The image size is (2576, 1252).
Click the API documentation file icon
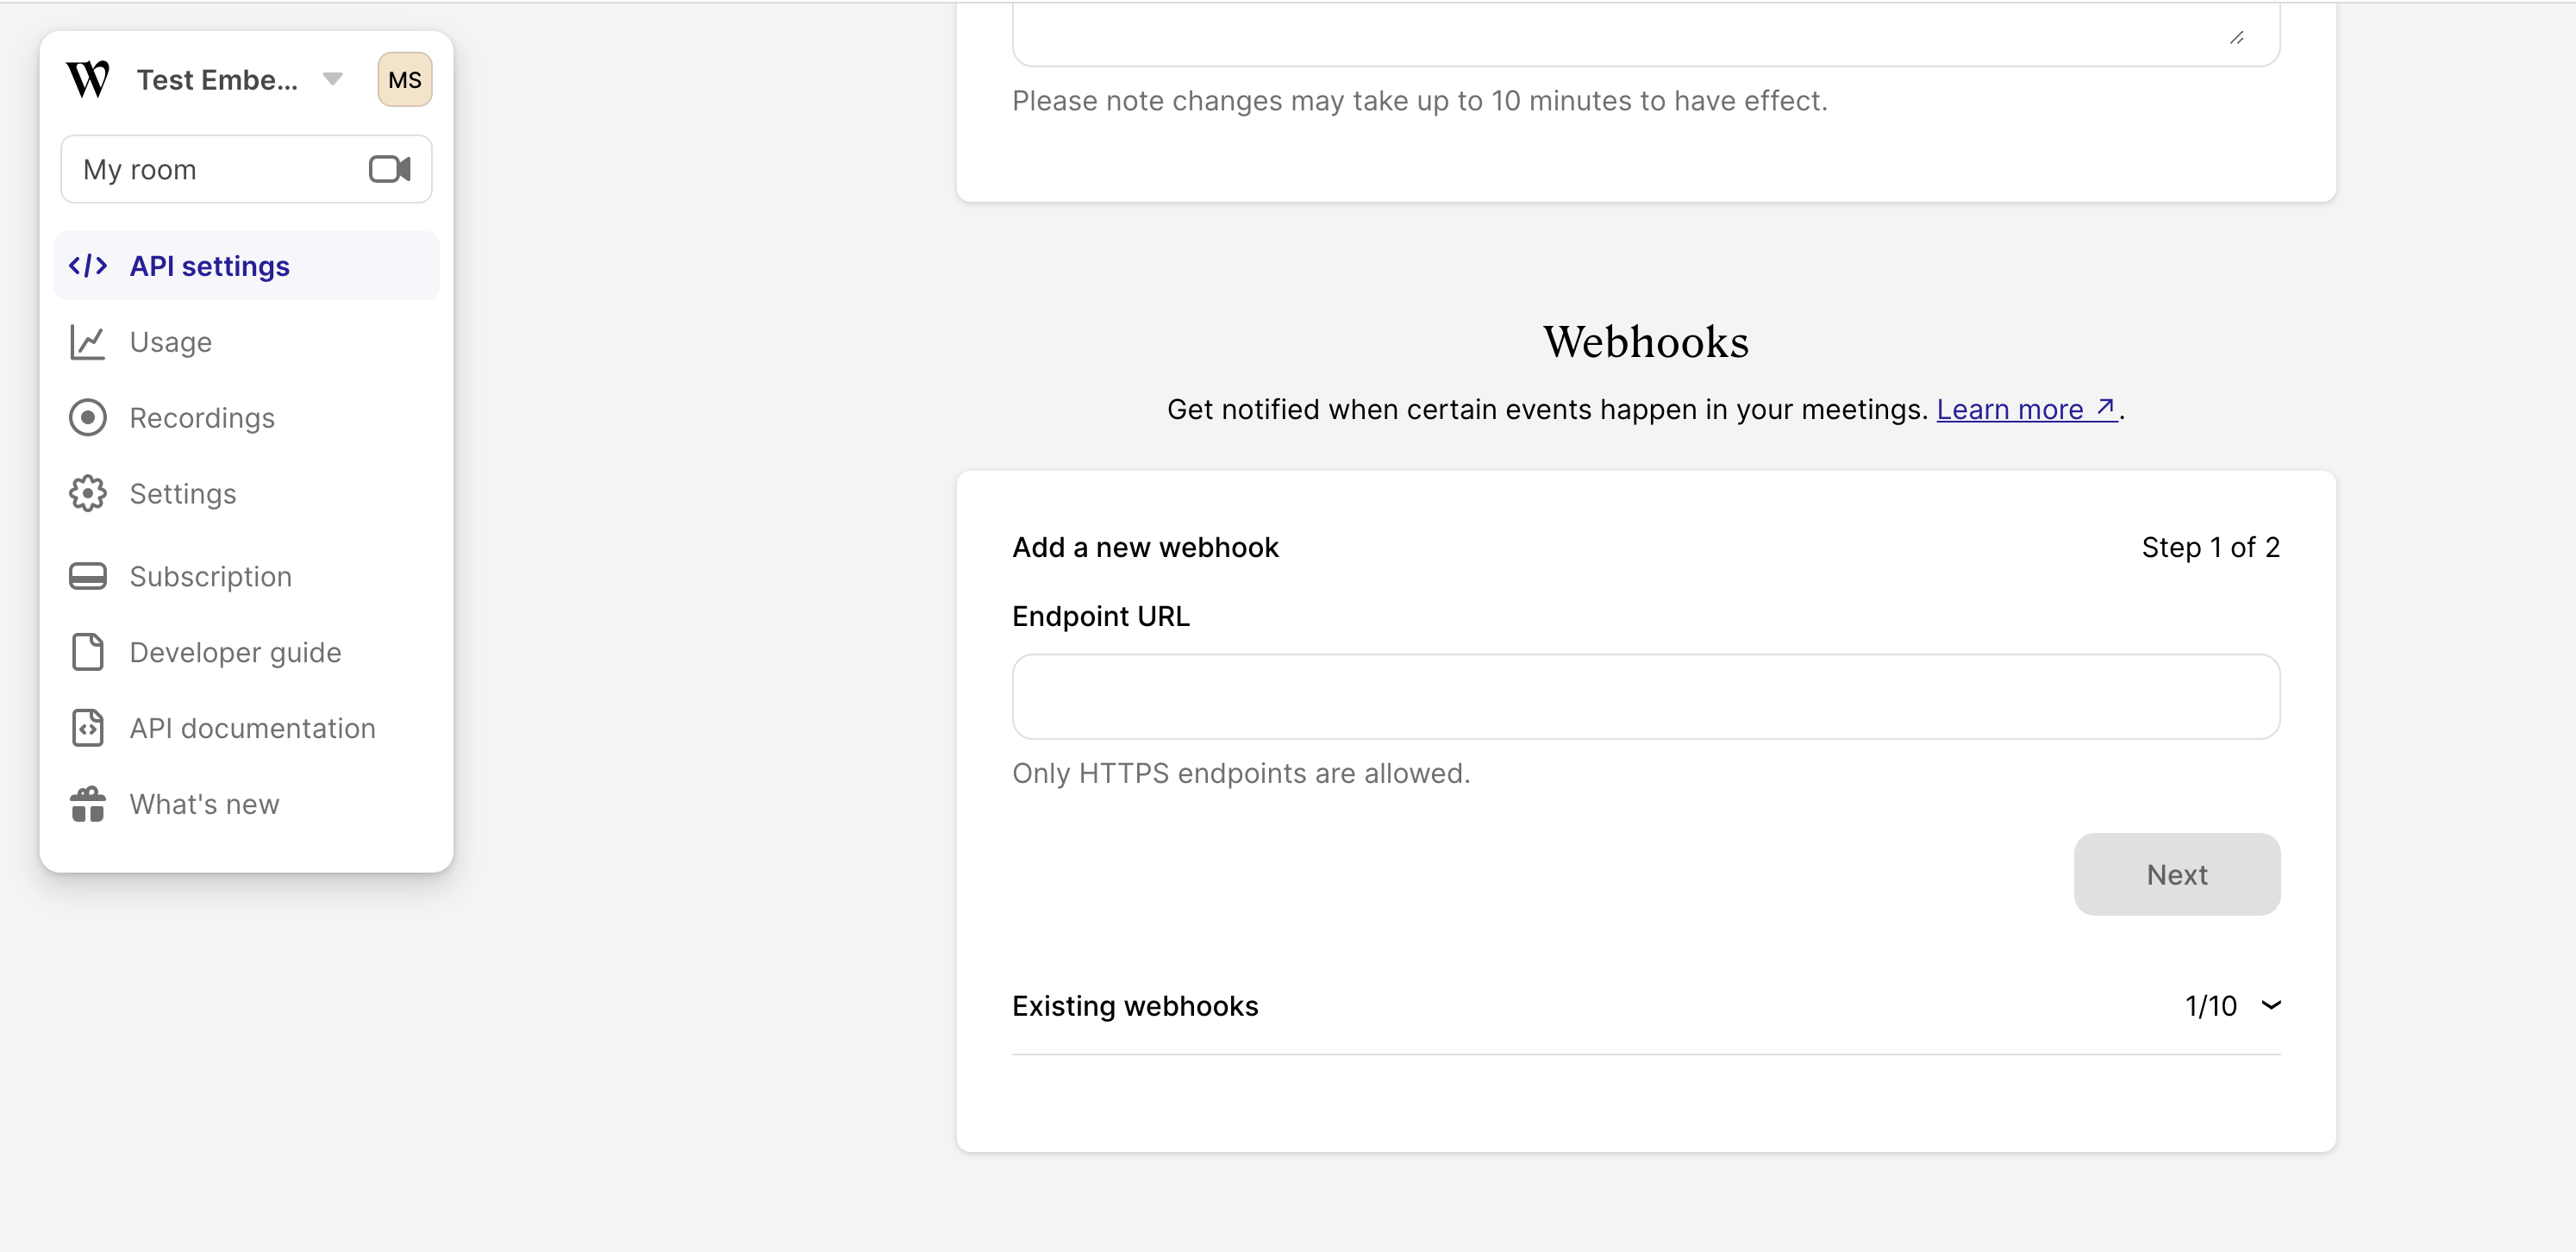click(x=88, y=728)
